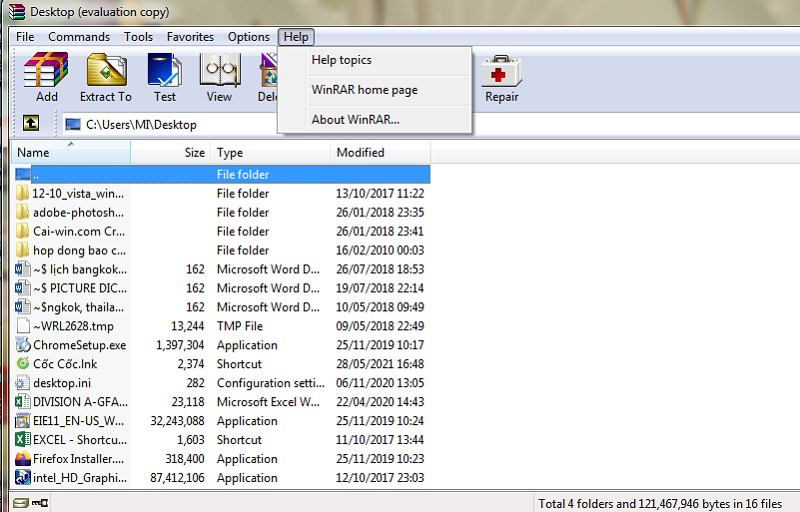Click the View toolbar icon

pos(219,70)
